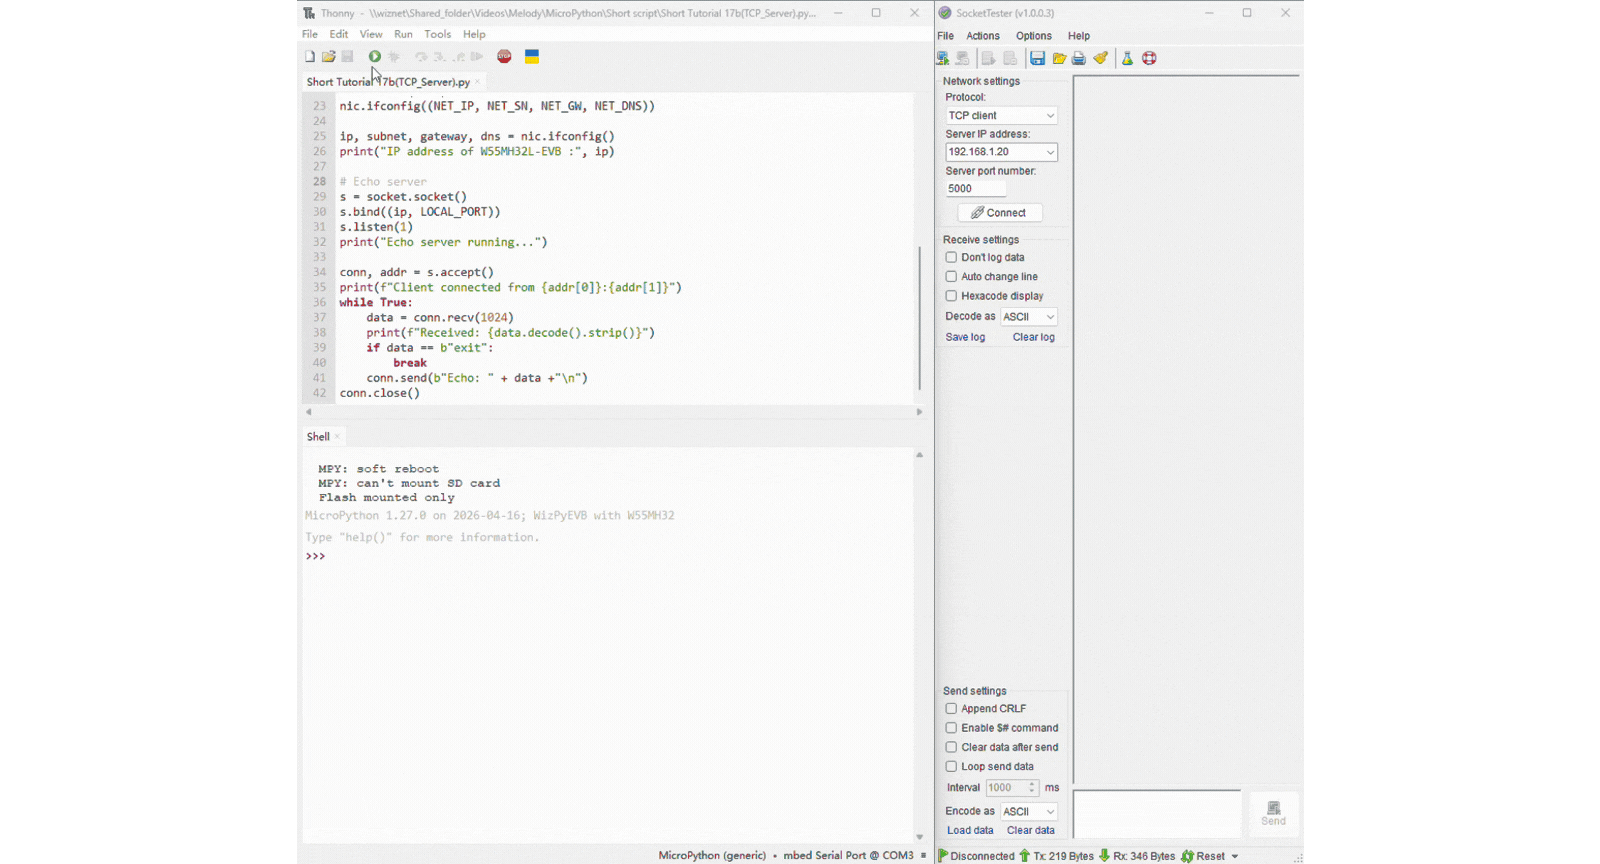Open the Encode as ASCII dropdown
Screen dimensions: 1600x864
[x=1029, y=811]
